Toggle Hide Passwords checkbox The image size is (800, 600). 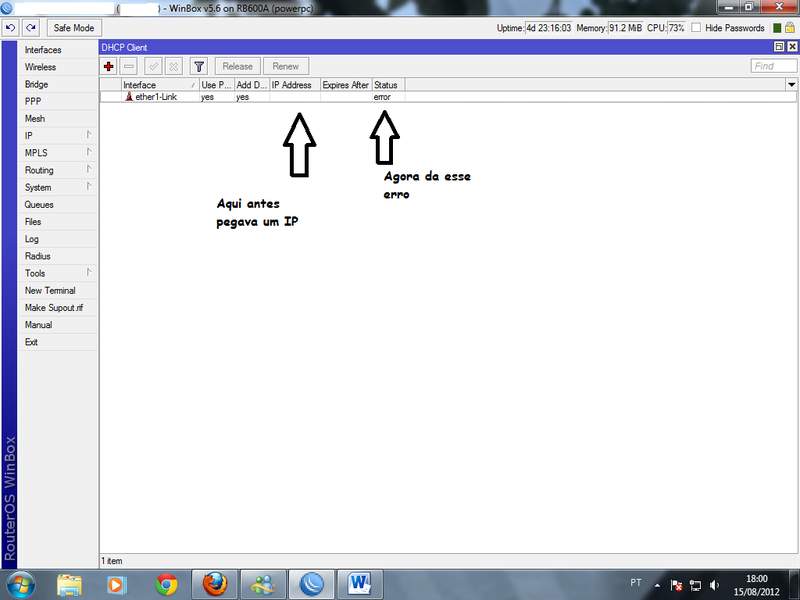(696, 28)
